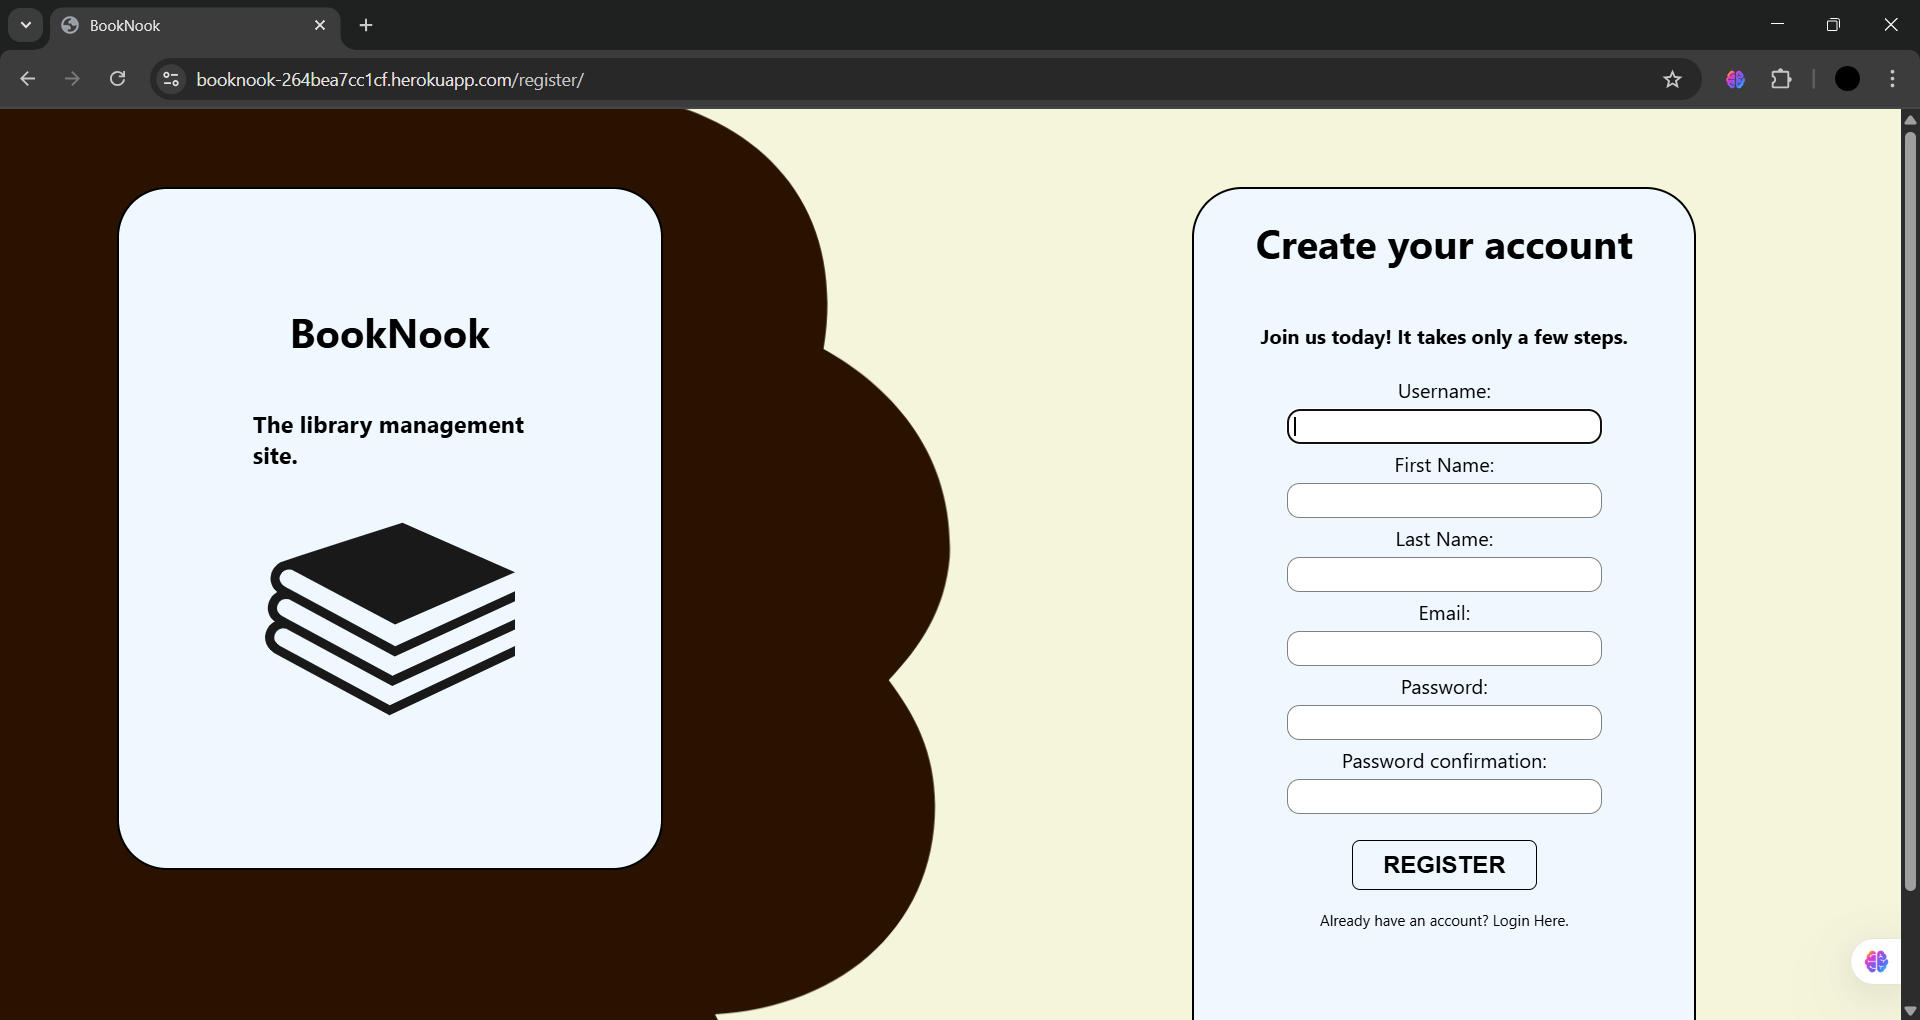Open a new browser tab
Image resolution: width=1920 pixels, height=1020 pixels.
(366, 25)
